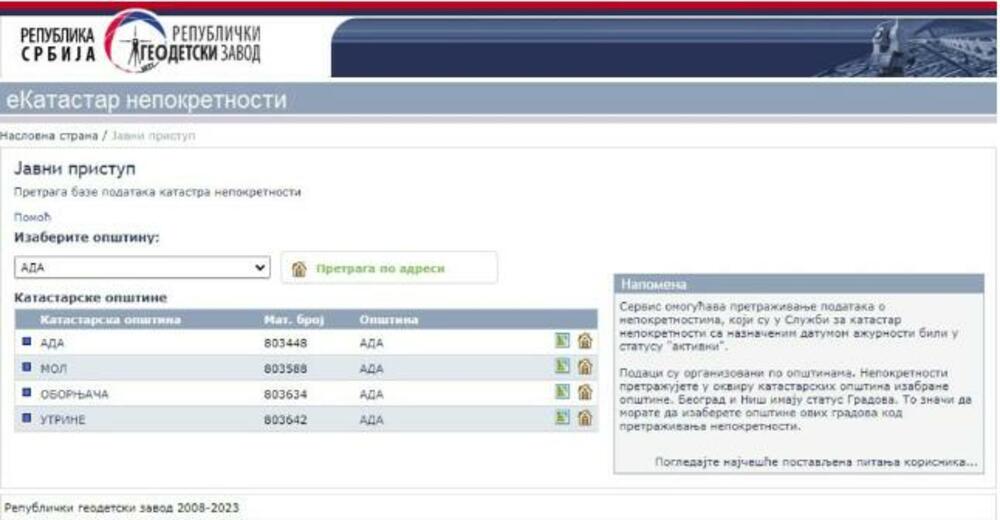Click blue square bullet beside УТРИНЕ
The height and width of the screenshot is (520, 1000).
(x=27, y=418)
